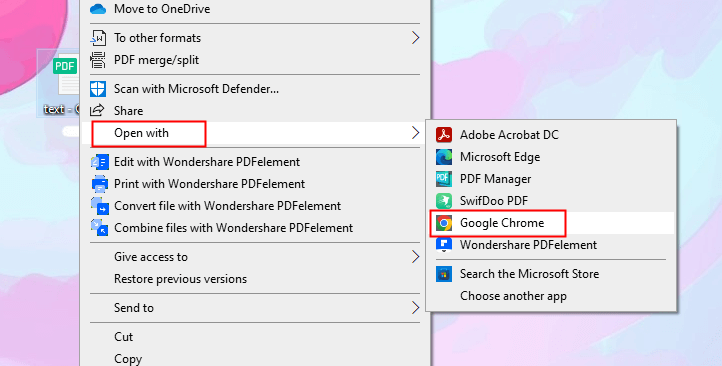Expand the Open with submenu arrow
Image resolution: width=722 pixels, height=366 pixels.
pos(415,133)
